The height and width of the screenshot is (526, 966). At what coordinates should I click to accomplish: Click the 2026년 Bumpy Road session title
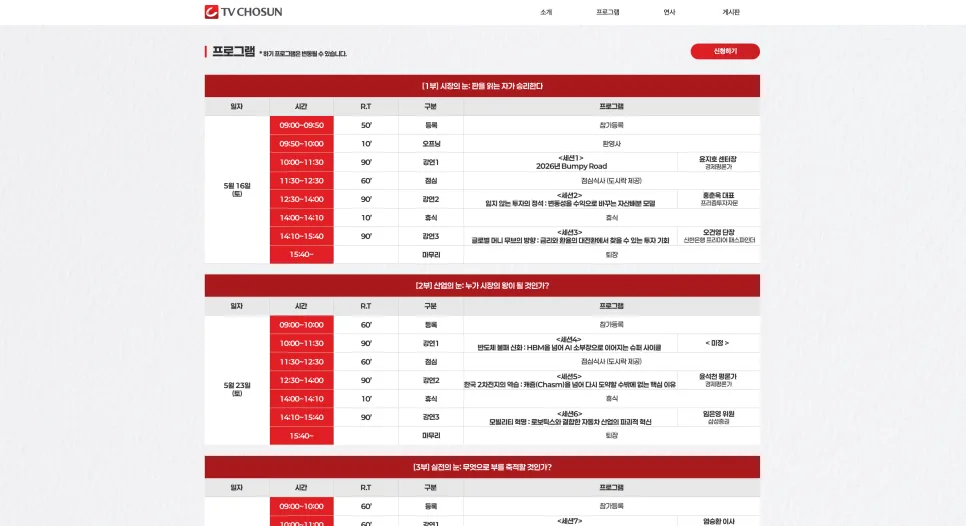tap(571, 166)
